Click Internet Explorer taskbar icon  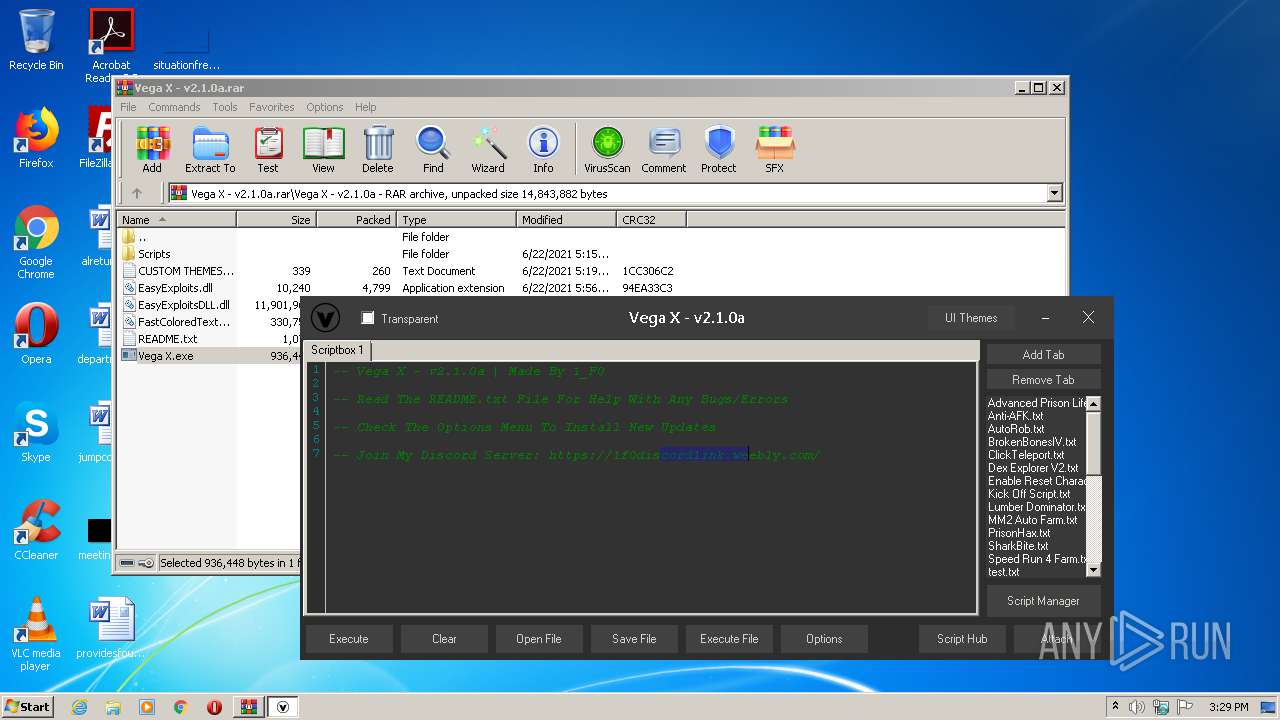point(79,707)
